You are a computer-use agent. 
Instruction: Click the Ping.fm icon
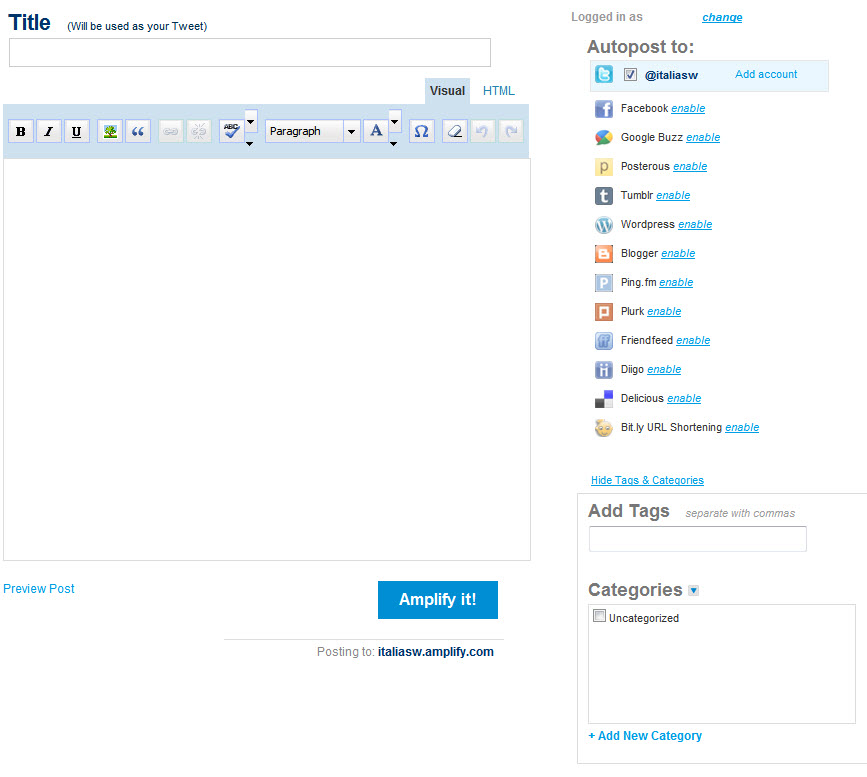coord(604,283)
